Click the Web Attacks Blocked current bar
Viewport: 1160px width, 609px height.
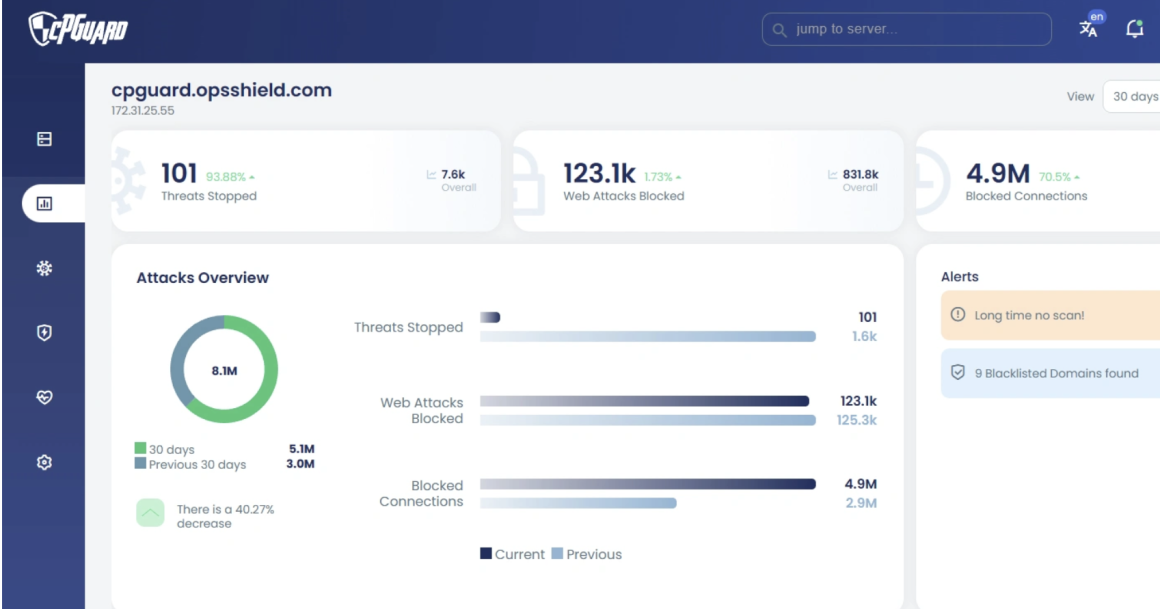click(644, 401)
